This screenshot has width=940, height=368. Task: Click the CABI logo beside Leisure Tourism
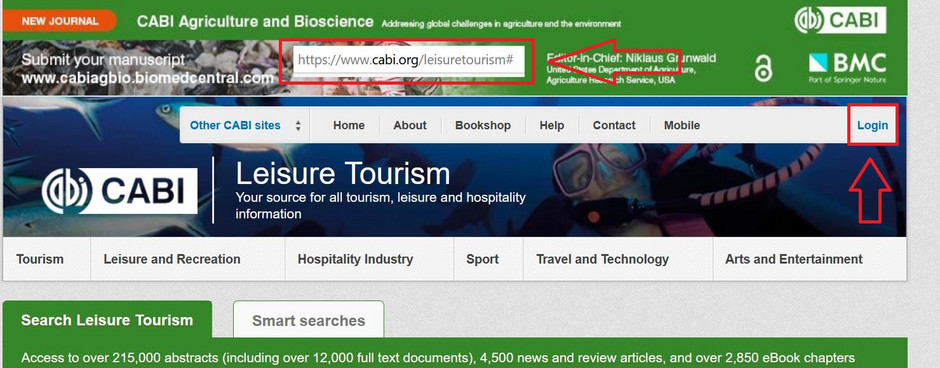coord(120,191)
